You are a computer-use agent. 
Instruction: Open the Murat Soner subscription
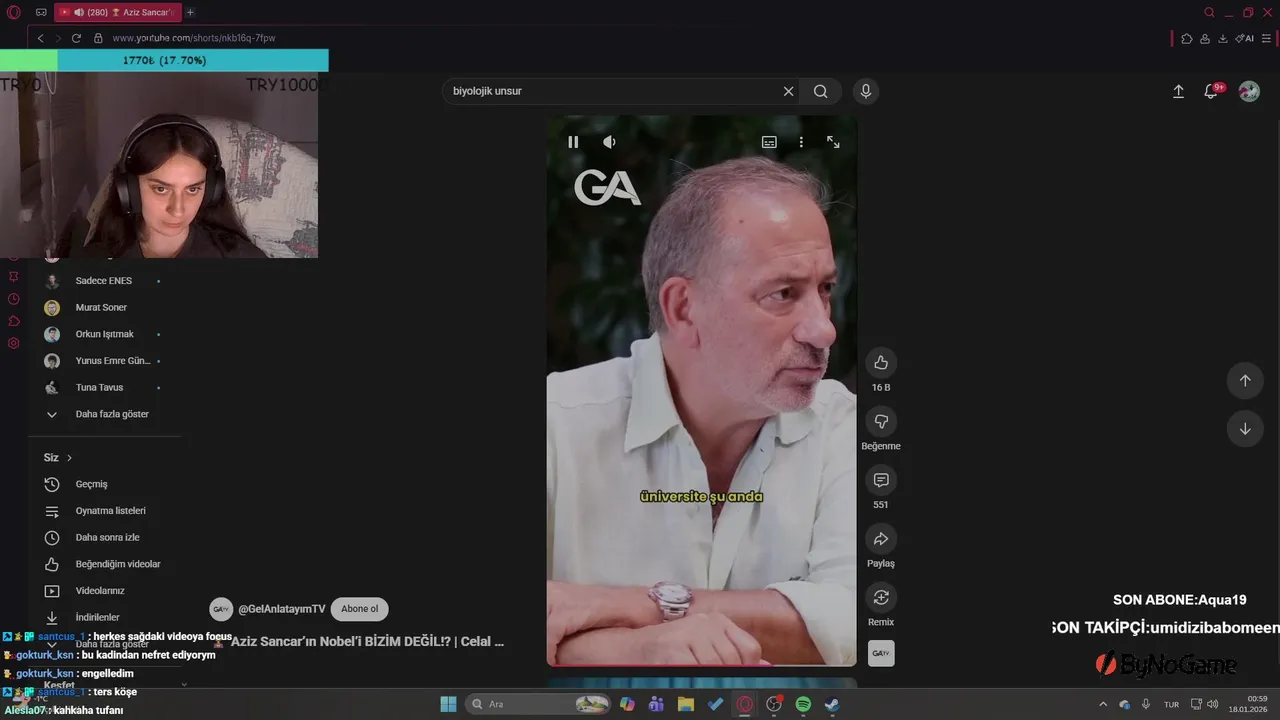(101, 307)
